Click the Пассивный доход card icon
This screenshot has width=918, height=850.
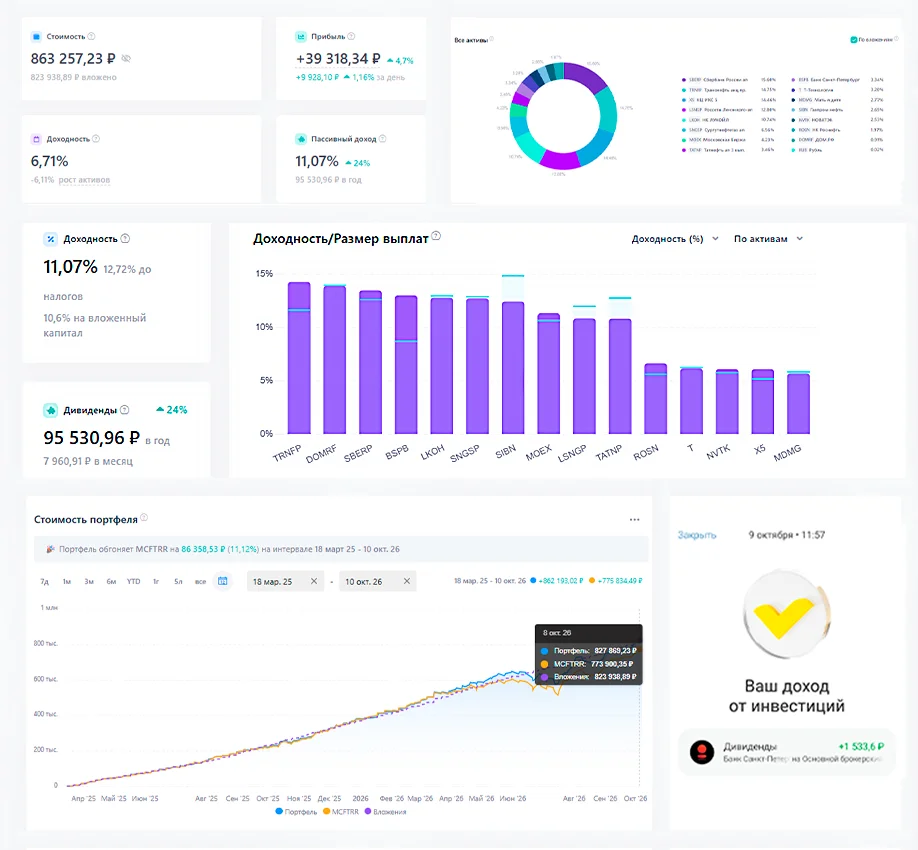pyautogui.click(x=301, y=139)
